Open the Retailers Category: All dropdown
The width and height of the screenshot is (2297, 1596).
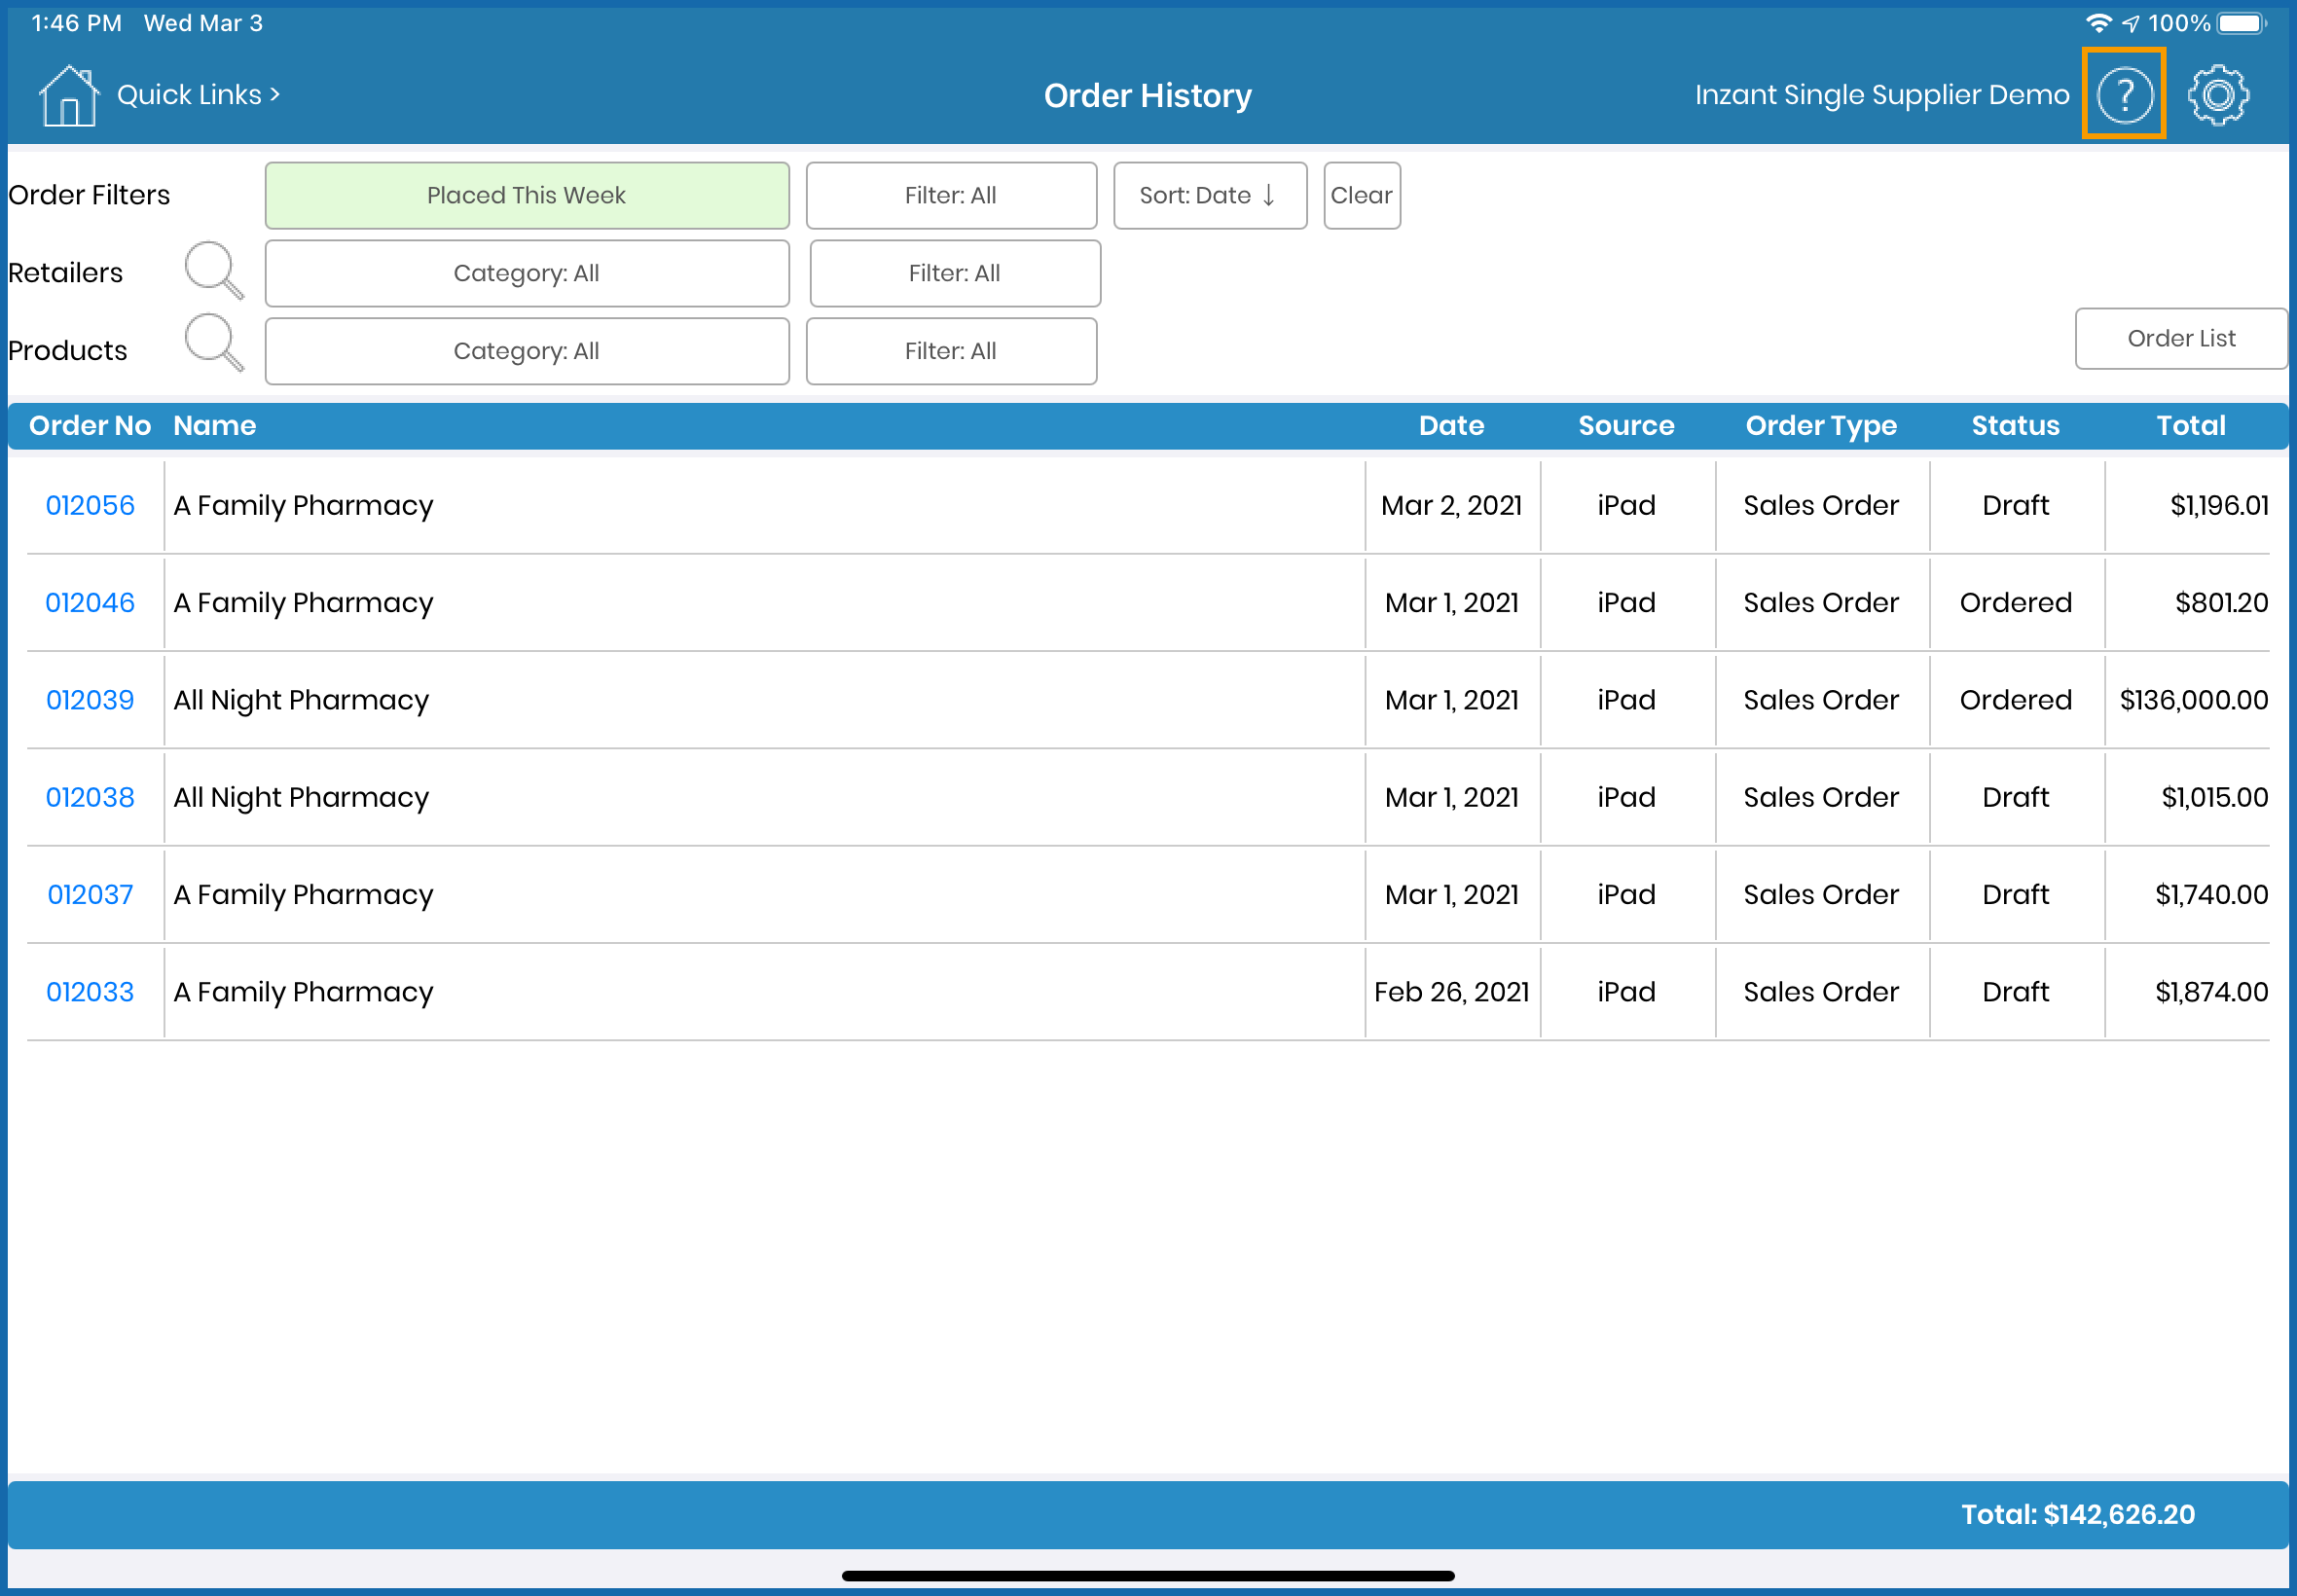[526, 273]
